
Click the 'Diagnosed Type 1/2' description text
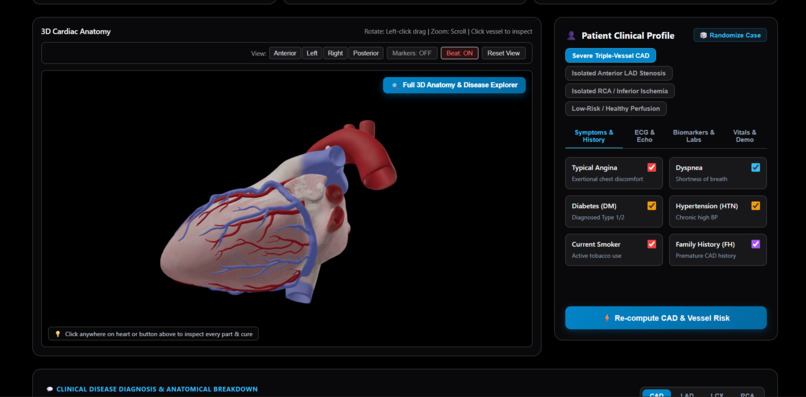pos(598,218)
